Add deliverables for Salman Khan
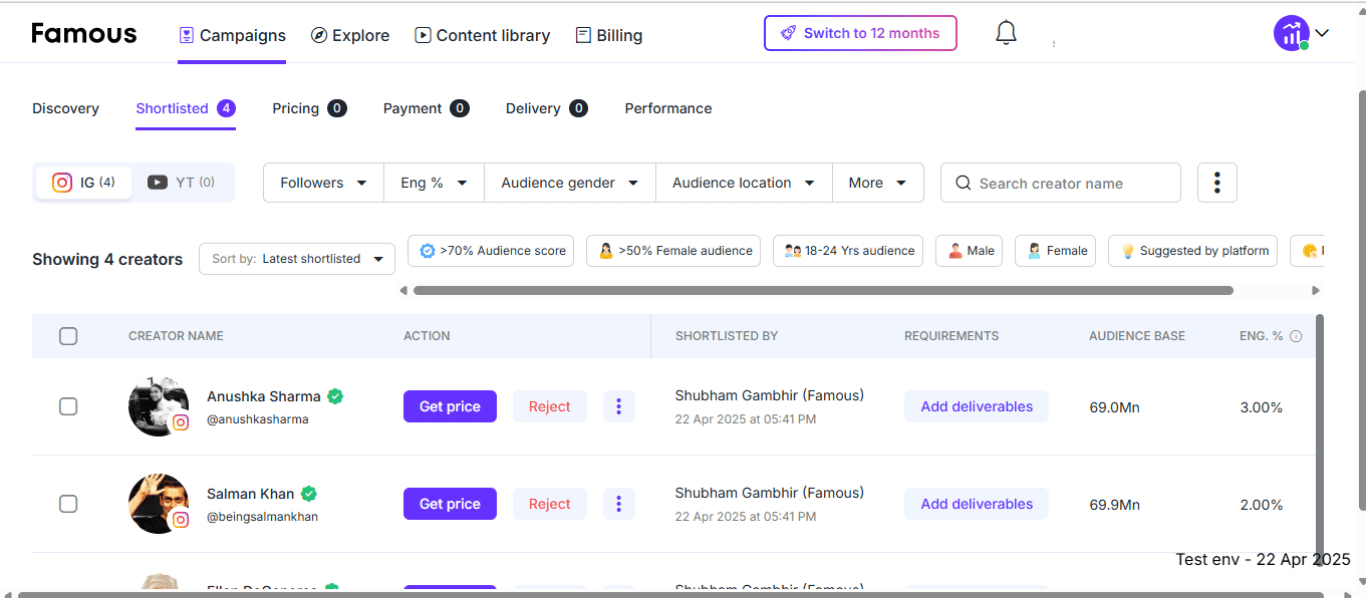This screenshot has height=599, width=1366. 977,504
